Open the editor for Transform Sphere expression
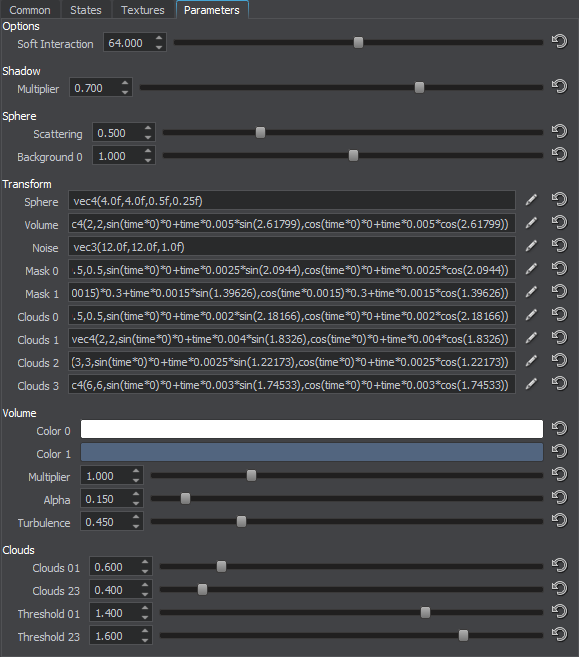The image size is (579, 657). [x=531, y=200]
